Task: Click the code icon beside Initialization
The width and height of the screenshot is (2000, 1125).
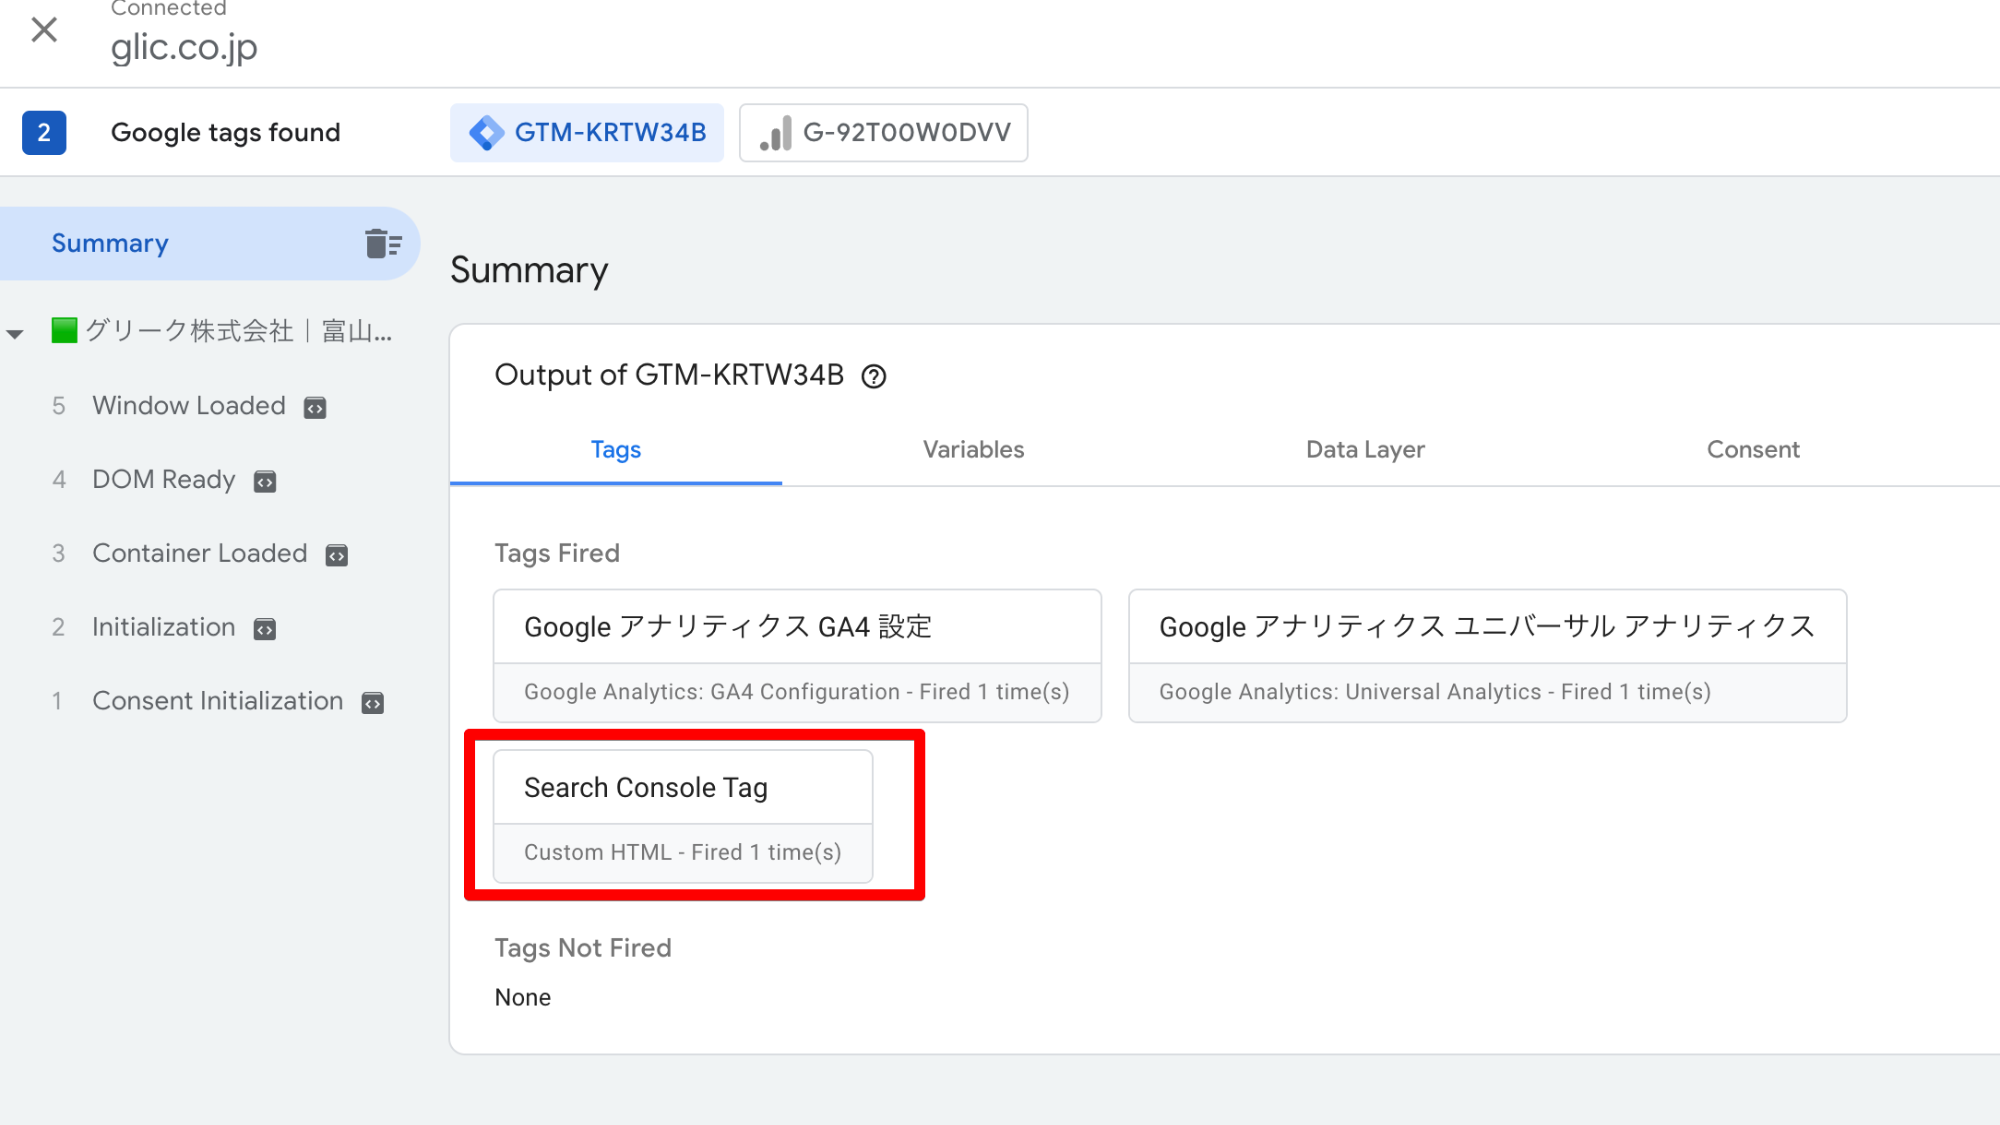Action: (265, 629)
